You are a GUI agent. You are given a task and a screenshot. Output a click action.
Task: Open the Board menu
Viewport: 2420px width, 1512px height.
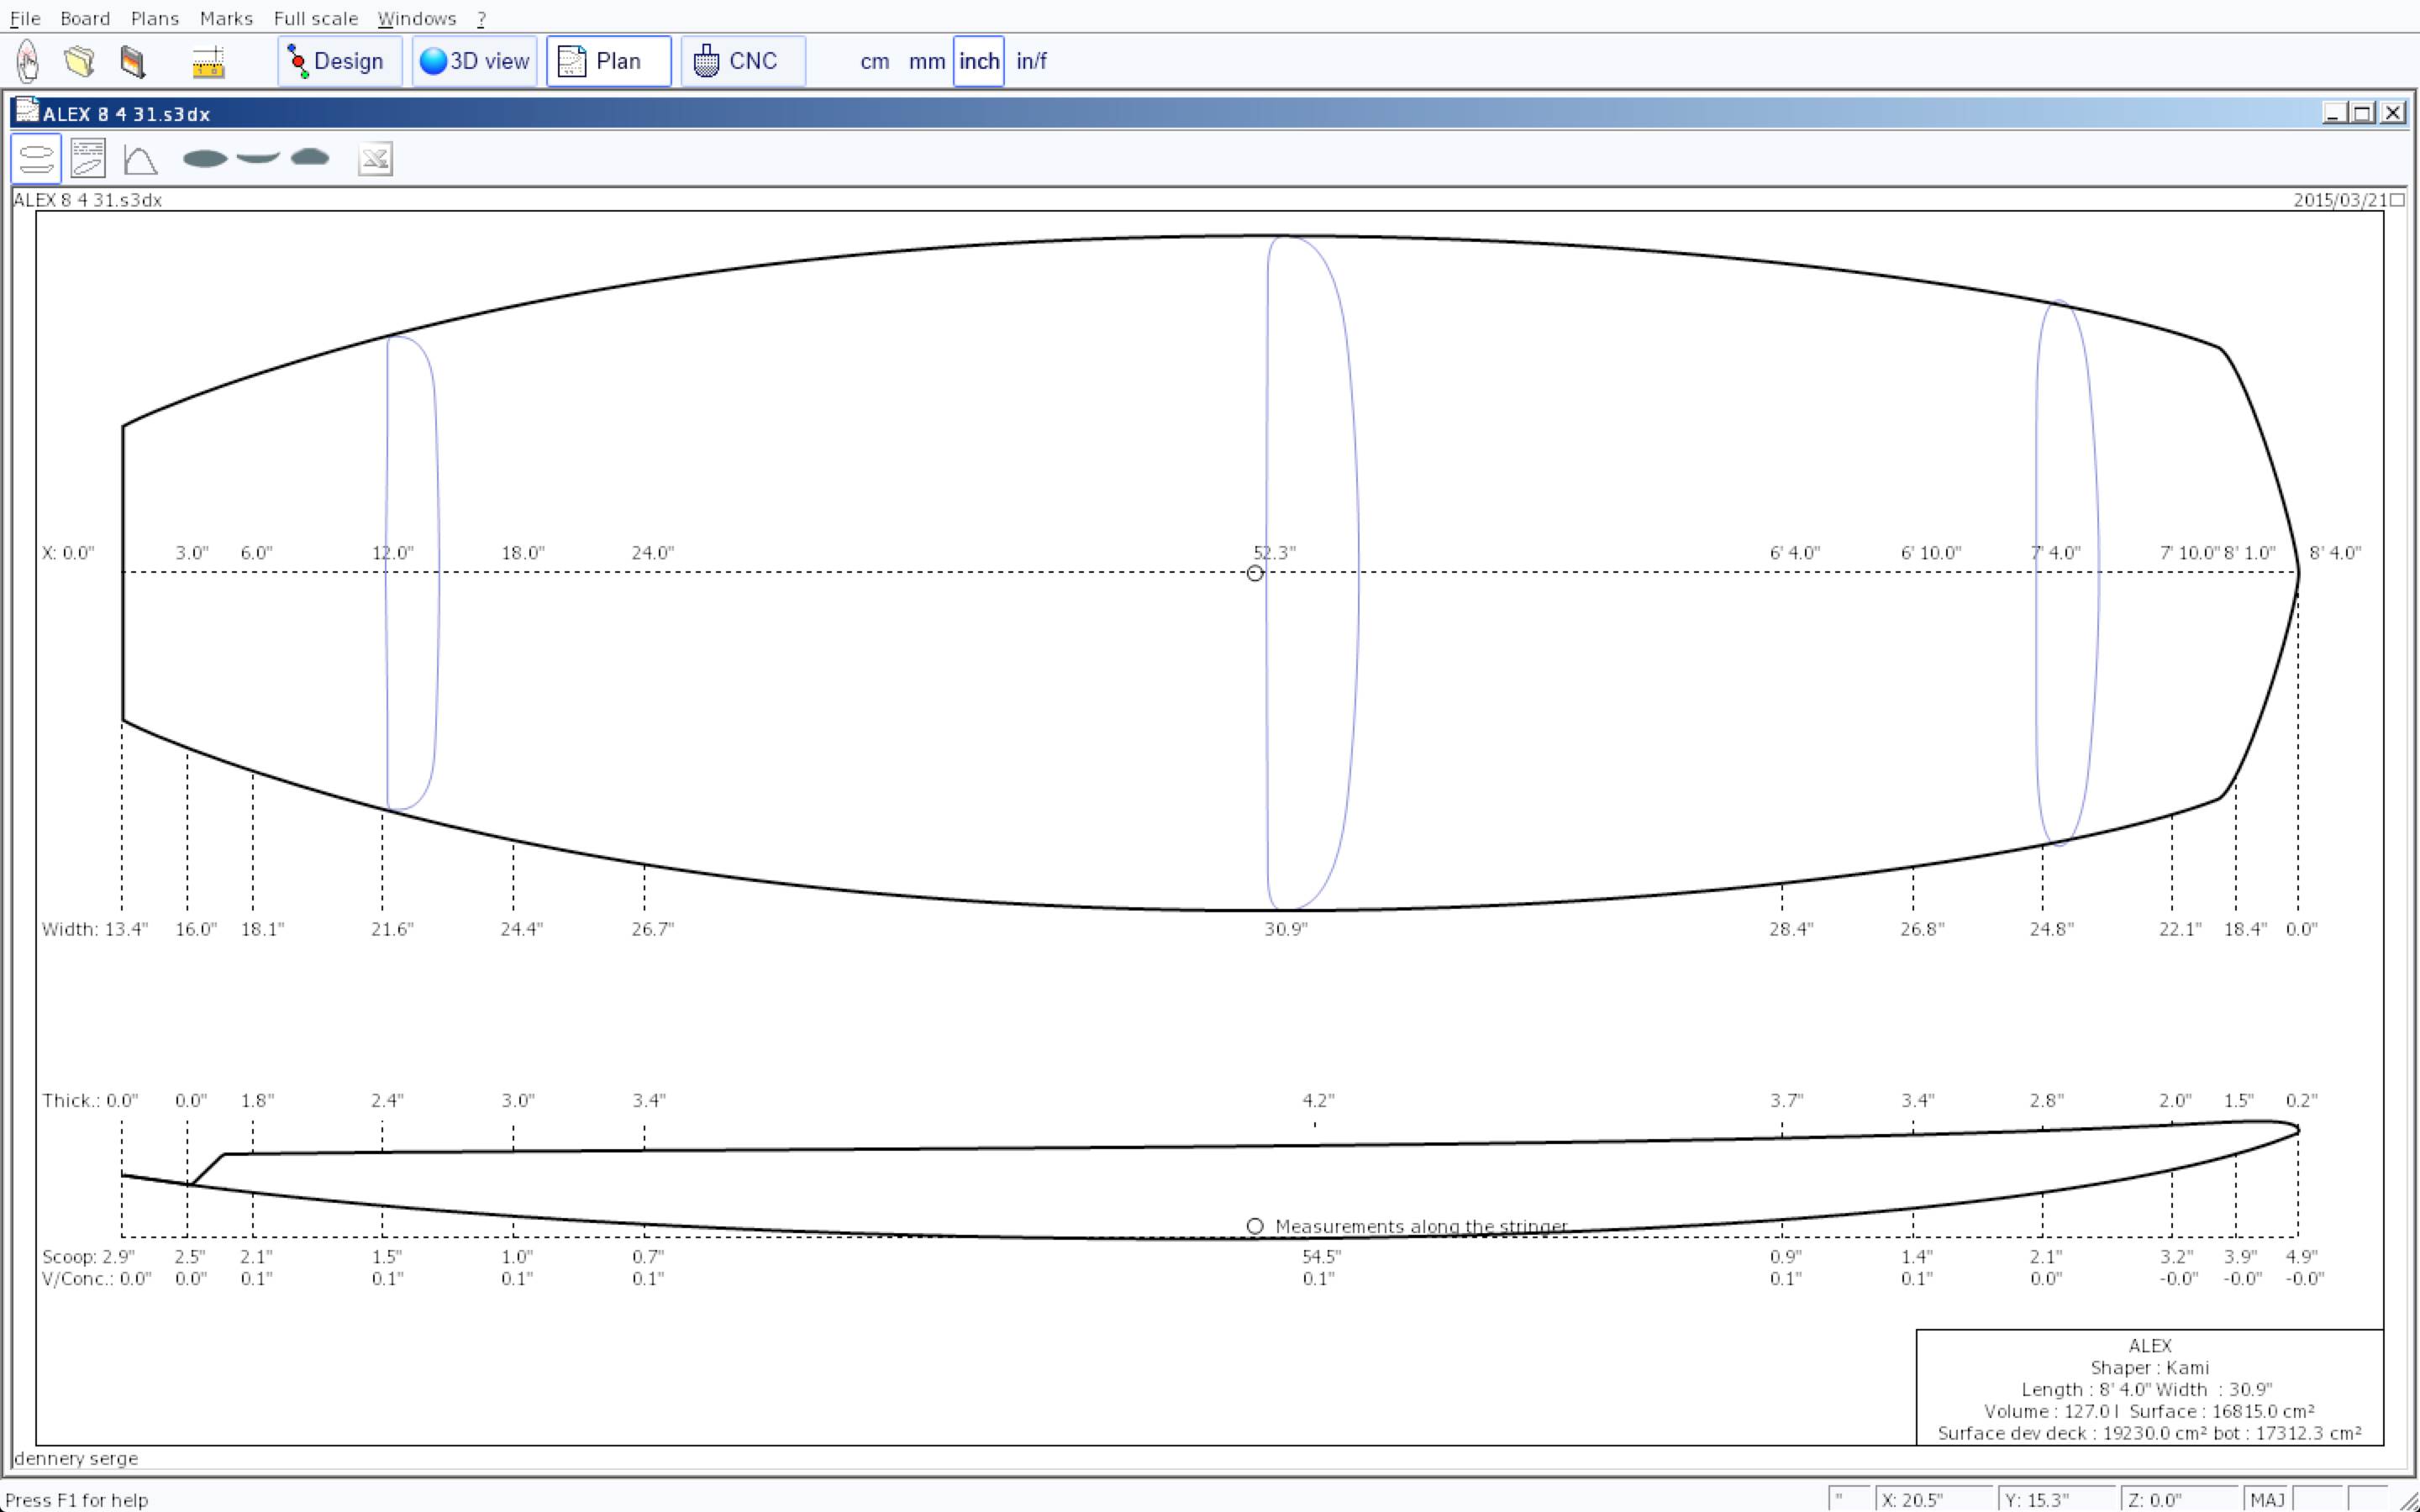click(x=85, y=18)
